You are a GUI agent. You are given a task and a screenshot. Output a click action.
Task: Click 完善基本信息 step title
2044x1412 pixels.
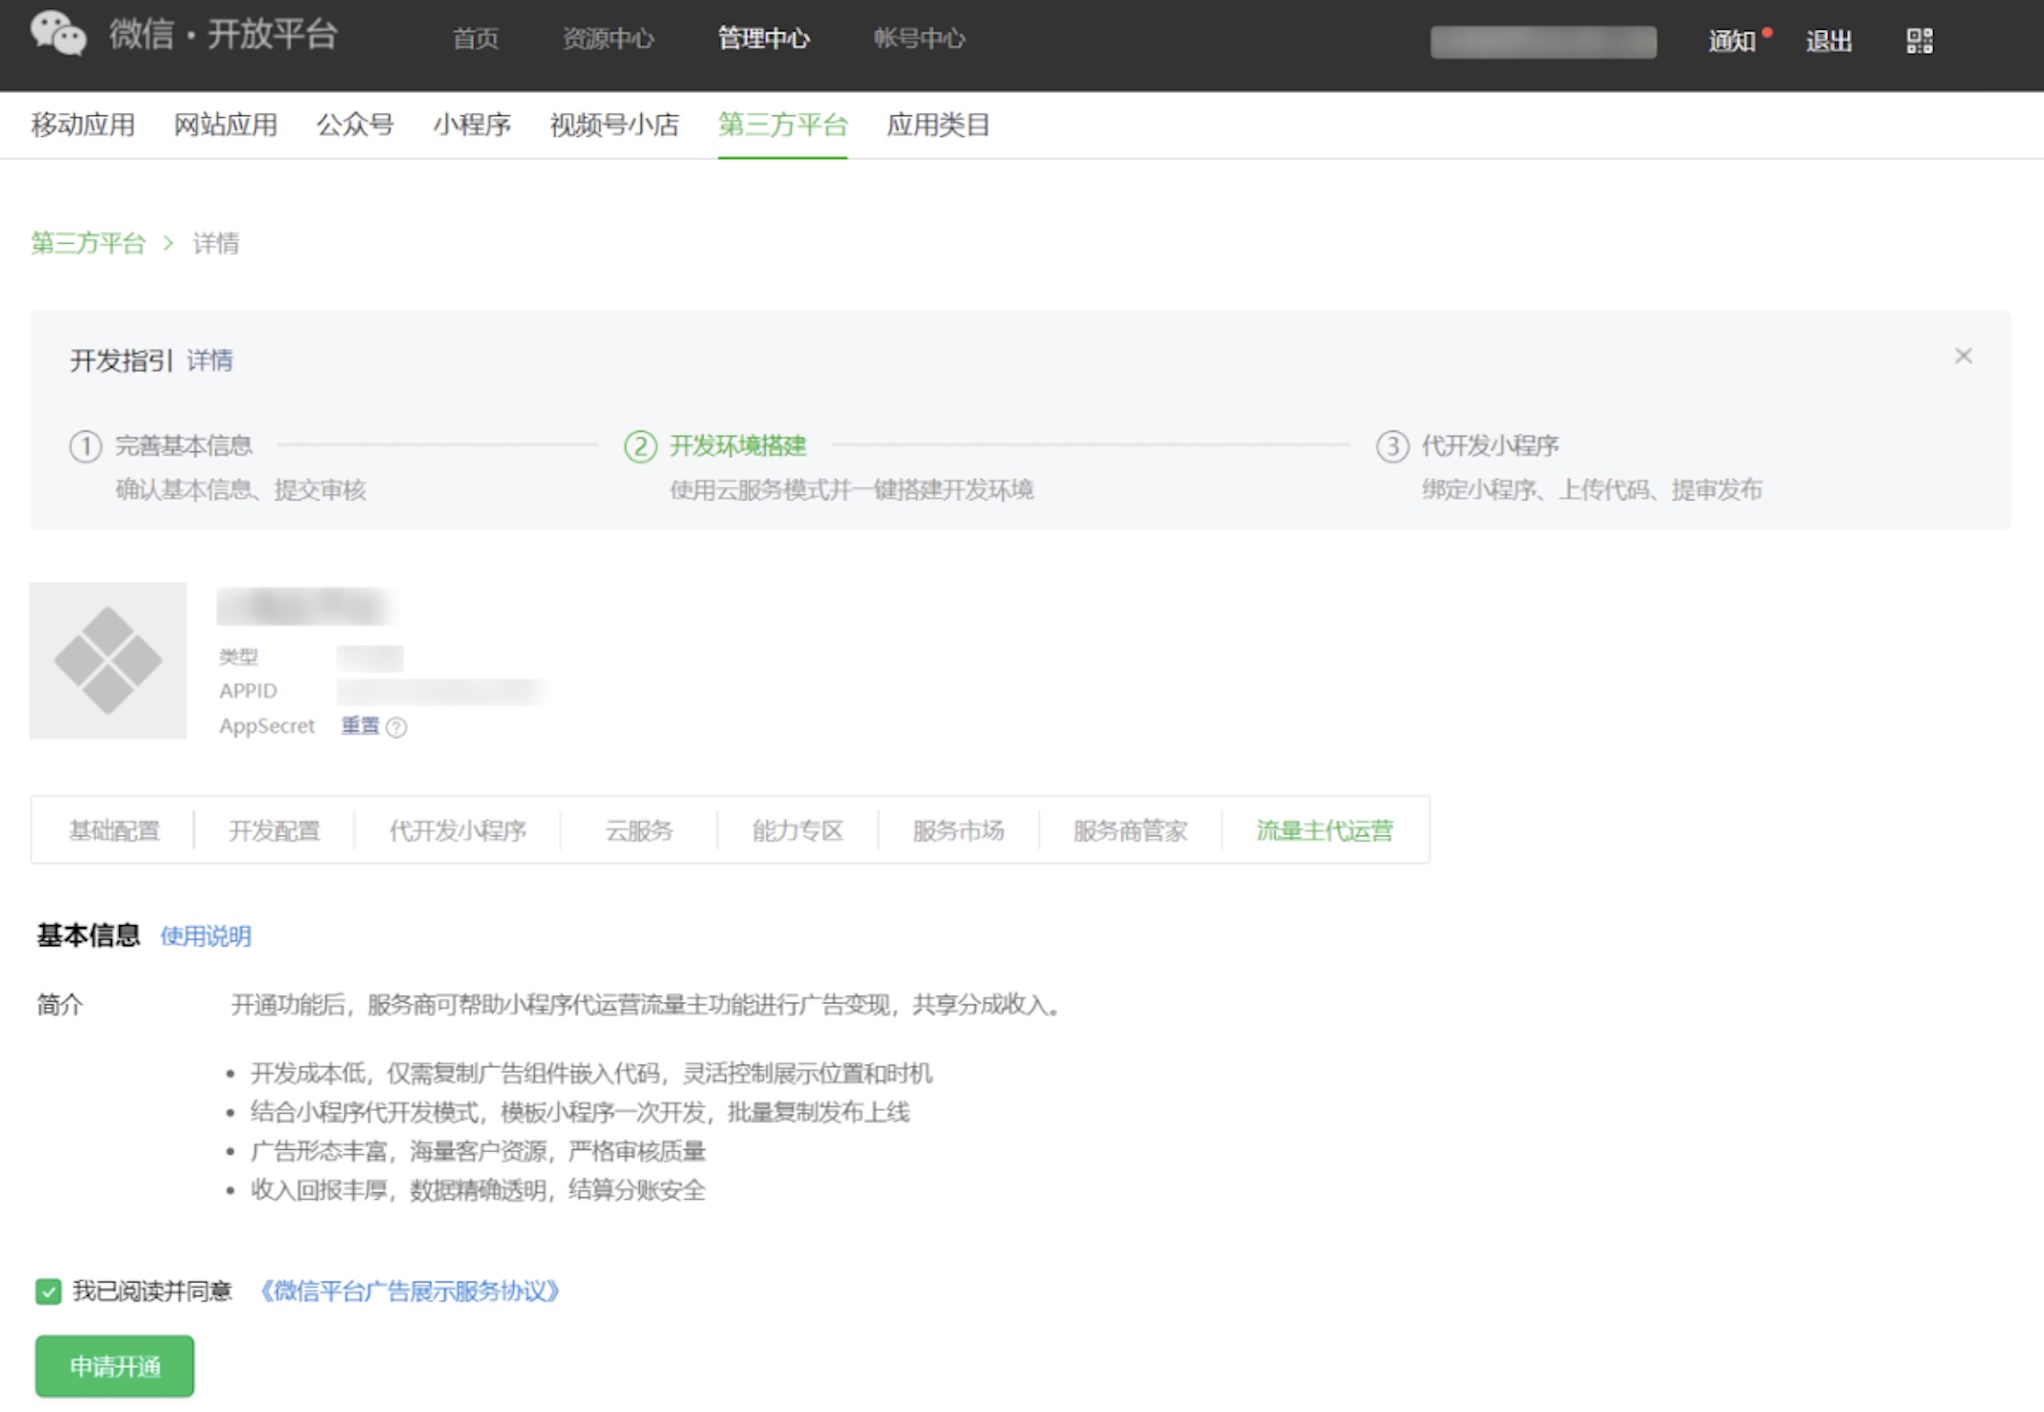coord(184,446)
